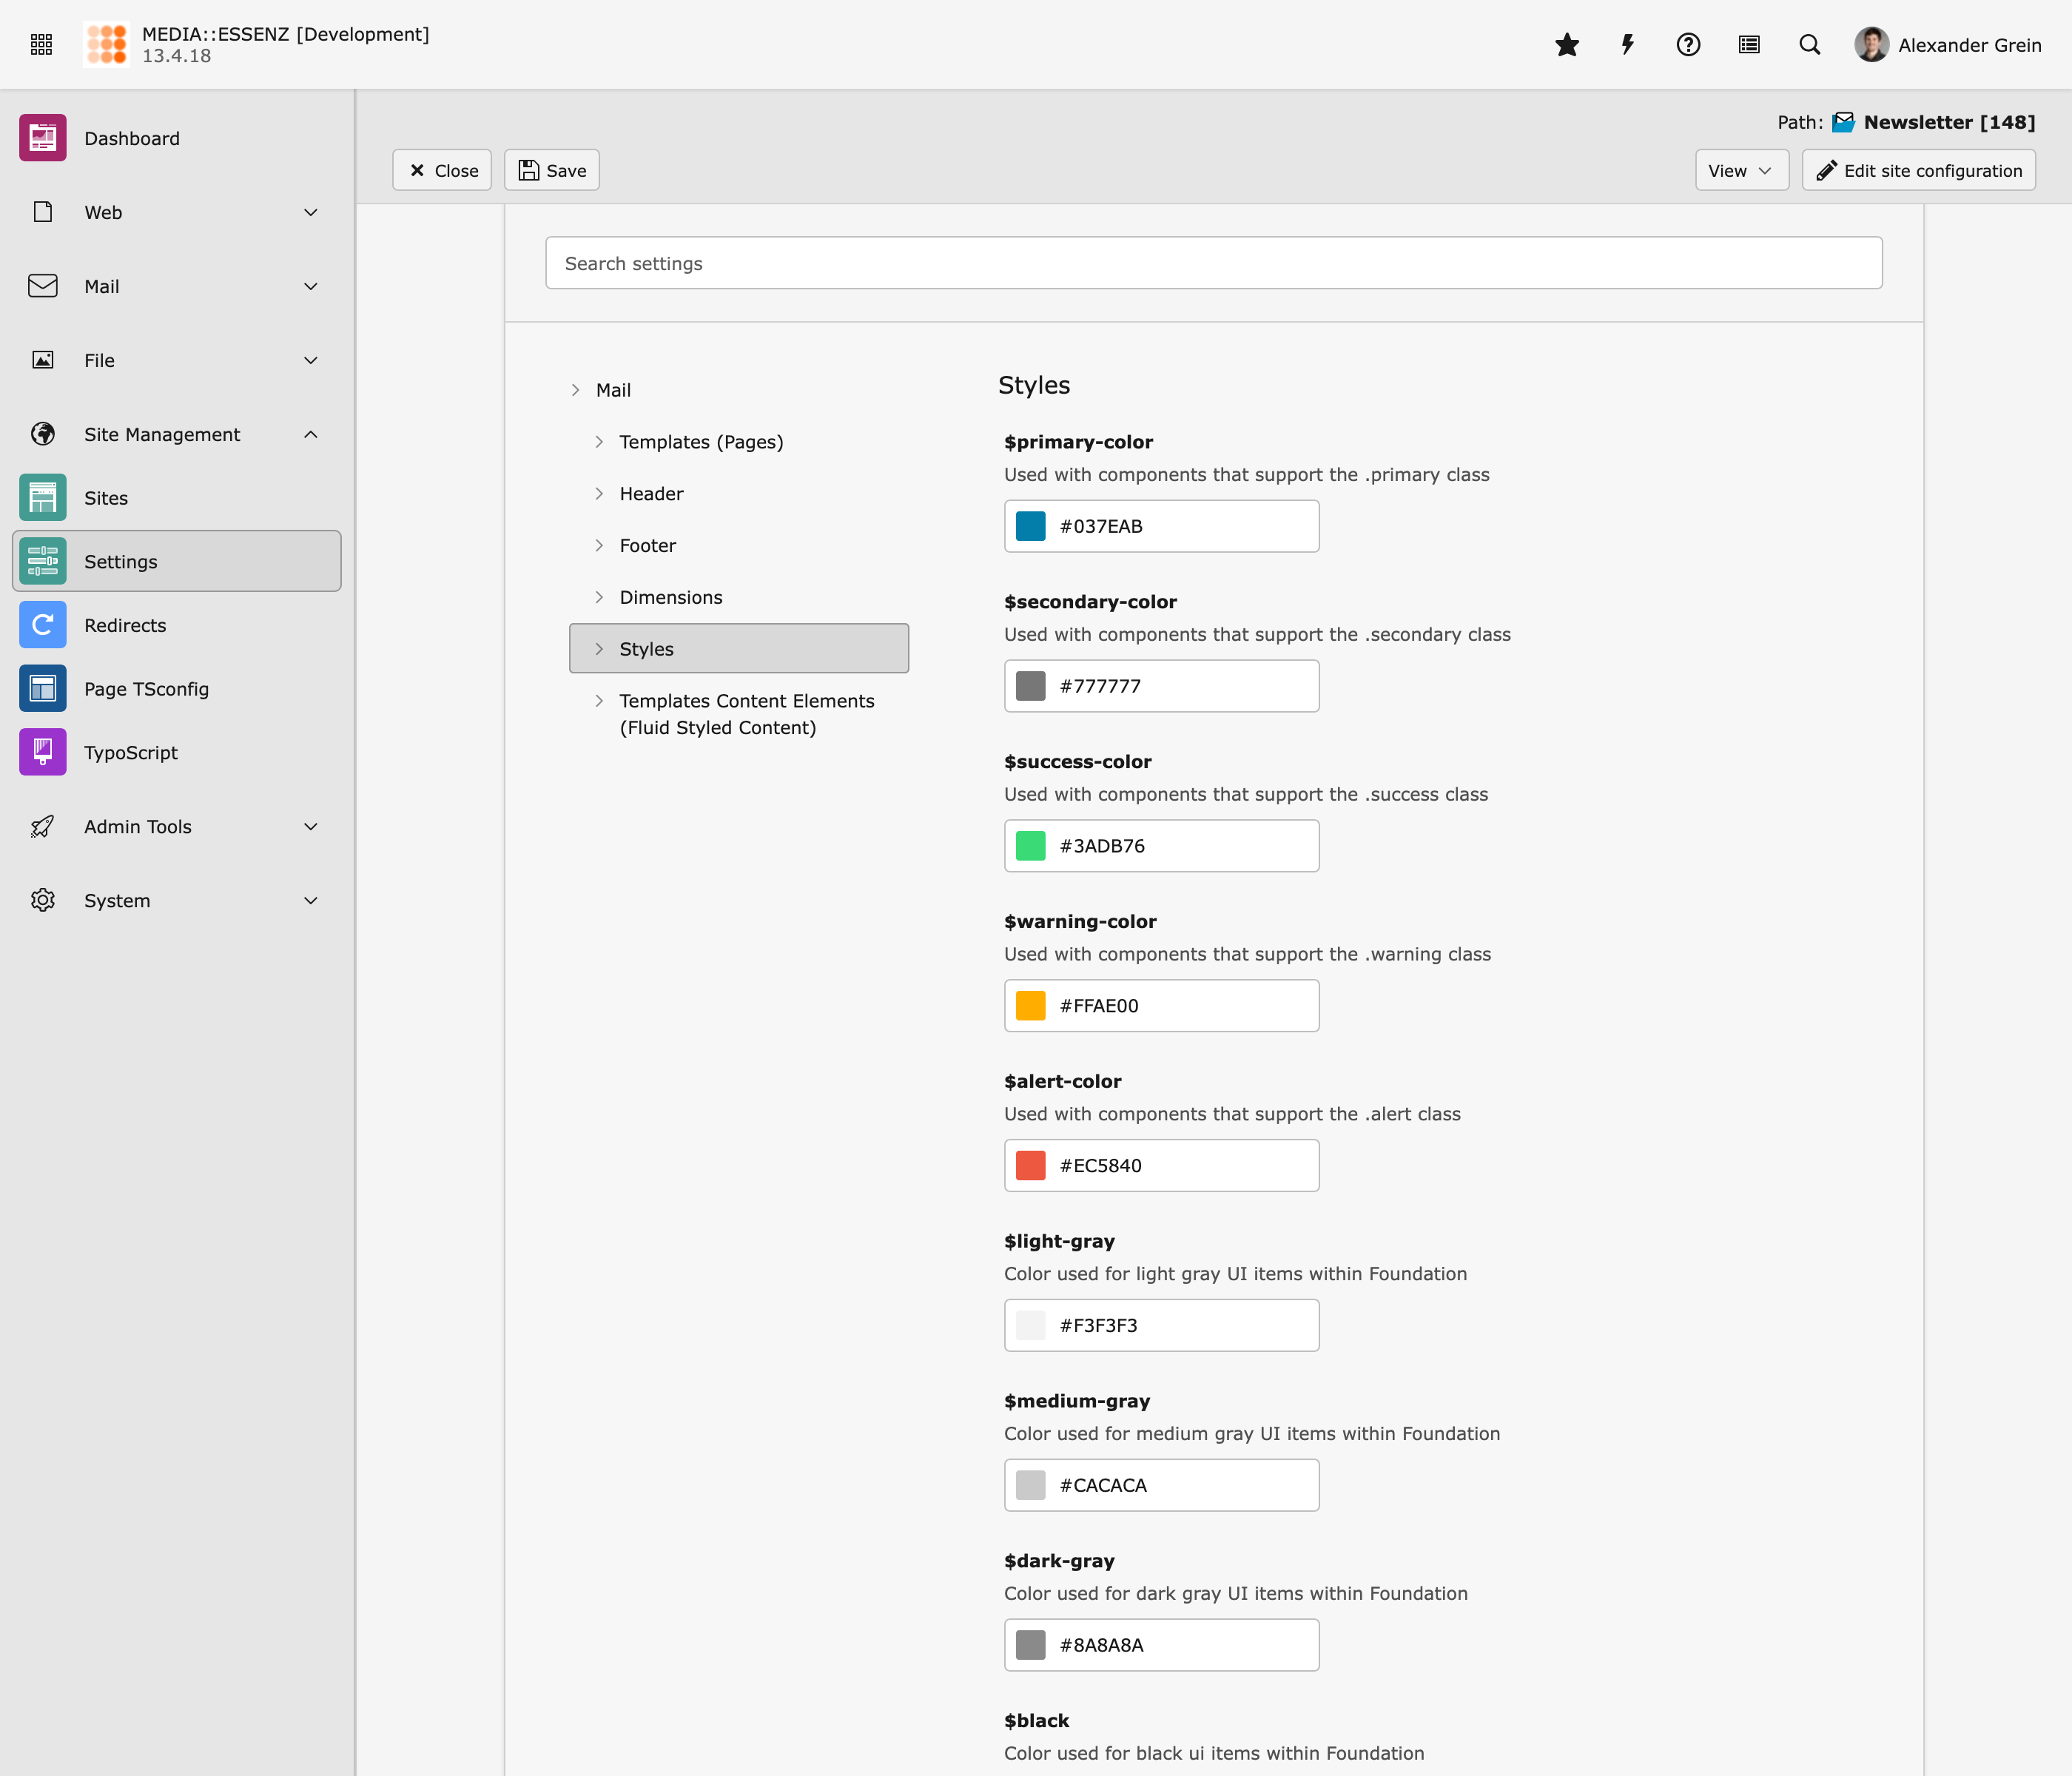Viewport: 2072px width, 1776px height.
Task: Open the flush cache lightning icon
Action: point(1627,45)
